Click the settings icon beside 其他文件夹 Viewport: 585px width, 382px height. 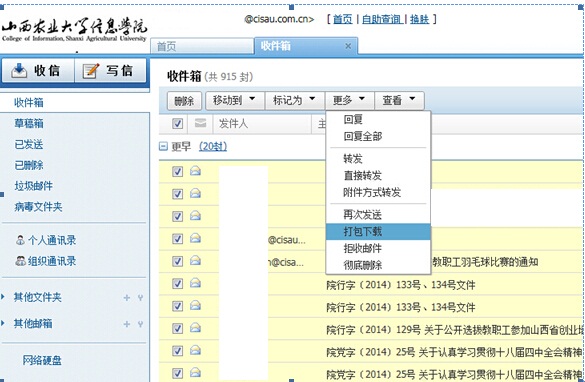click(140, 297)
